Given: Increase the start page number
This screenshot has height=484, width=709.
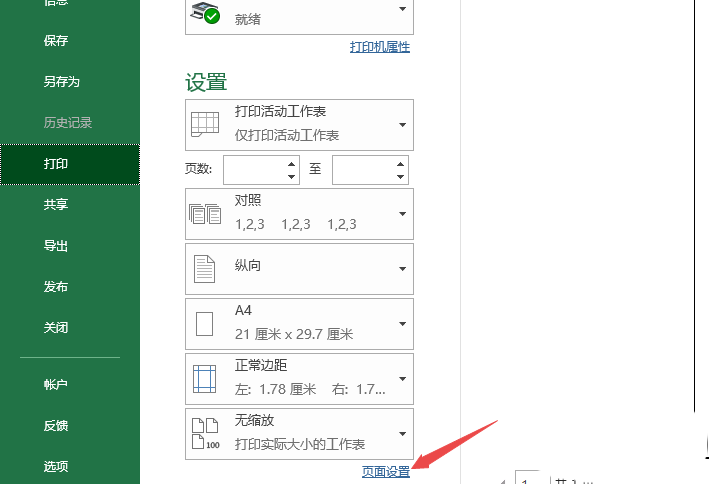Looking at the screenshot, I should (x=292, y=164).
